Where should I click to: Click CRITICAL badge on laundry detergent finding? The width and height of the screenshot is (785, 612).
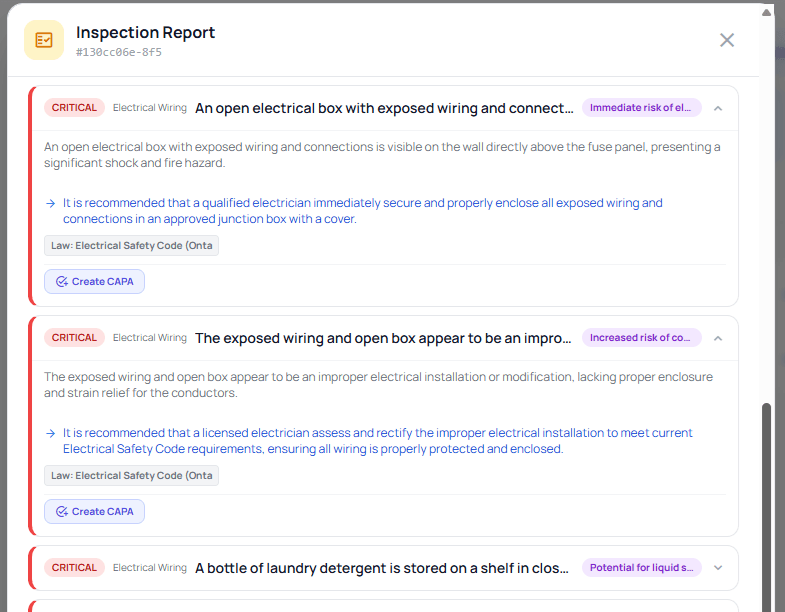tap(74, 567)
